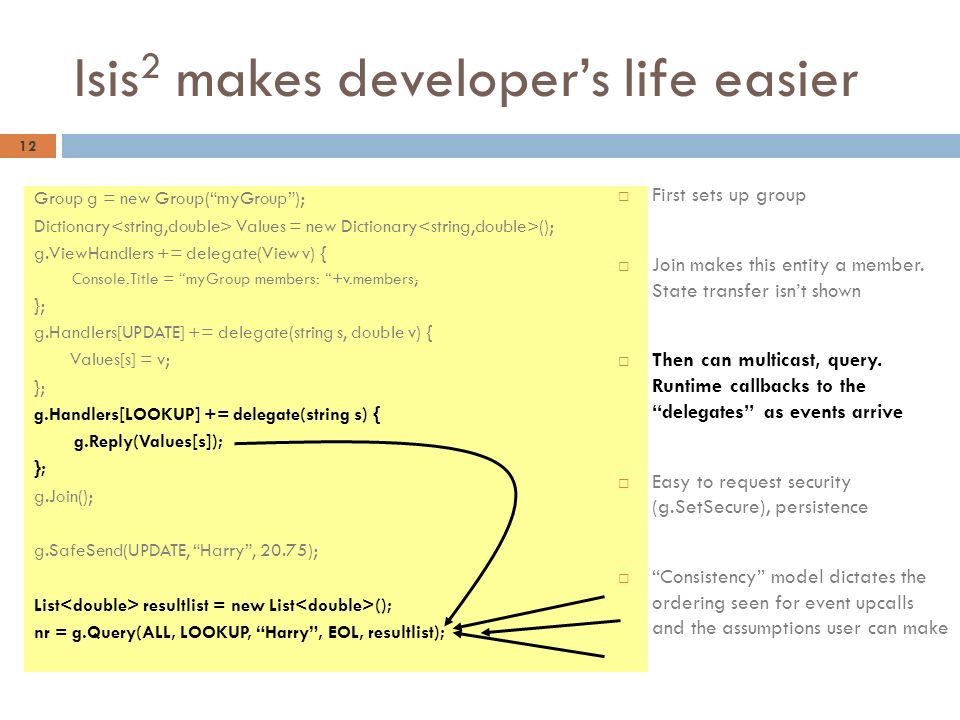960x720 pixels.
Task: Click the g.Reply(Values[s]); line
Action: (148, 441)
